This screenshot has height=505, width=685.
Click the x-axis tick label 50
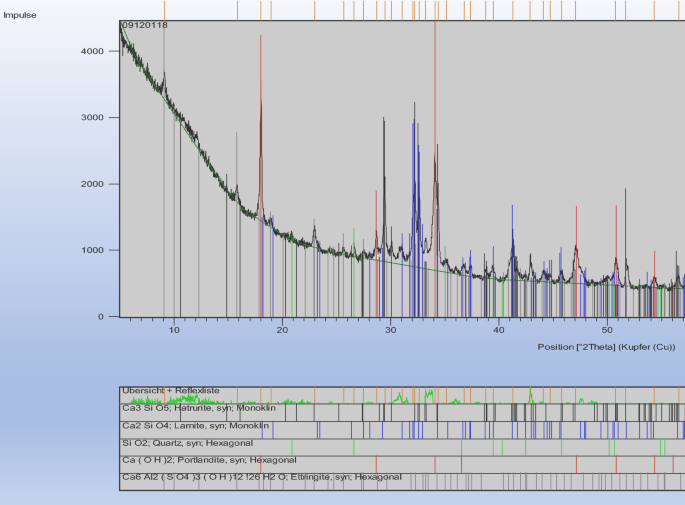(x=607, y=330)
